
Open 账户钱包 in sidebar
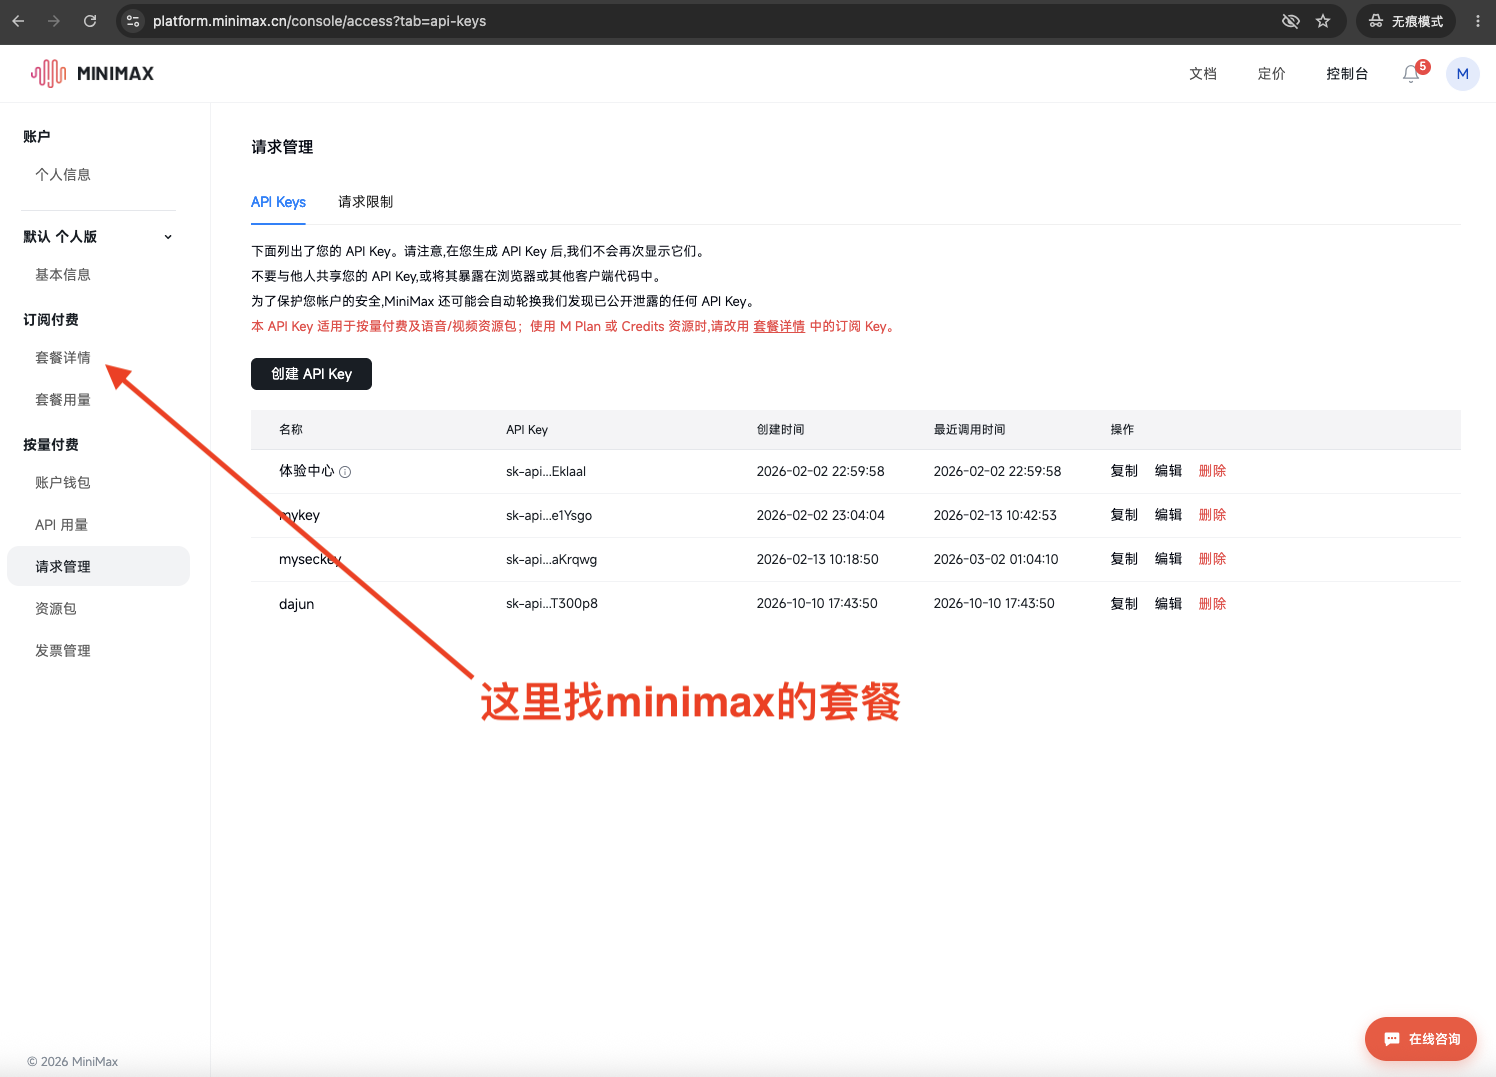tap(63, 482)
